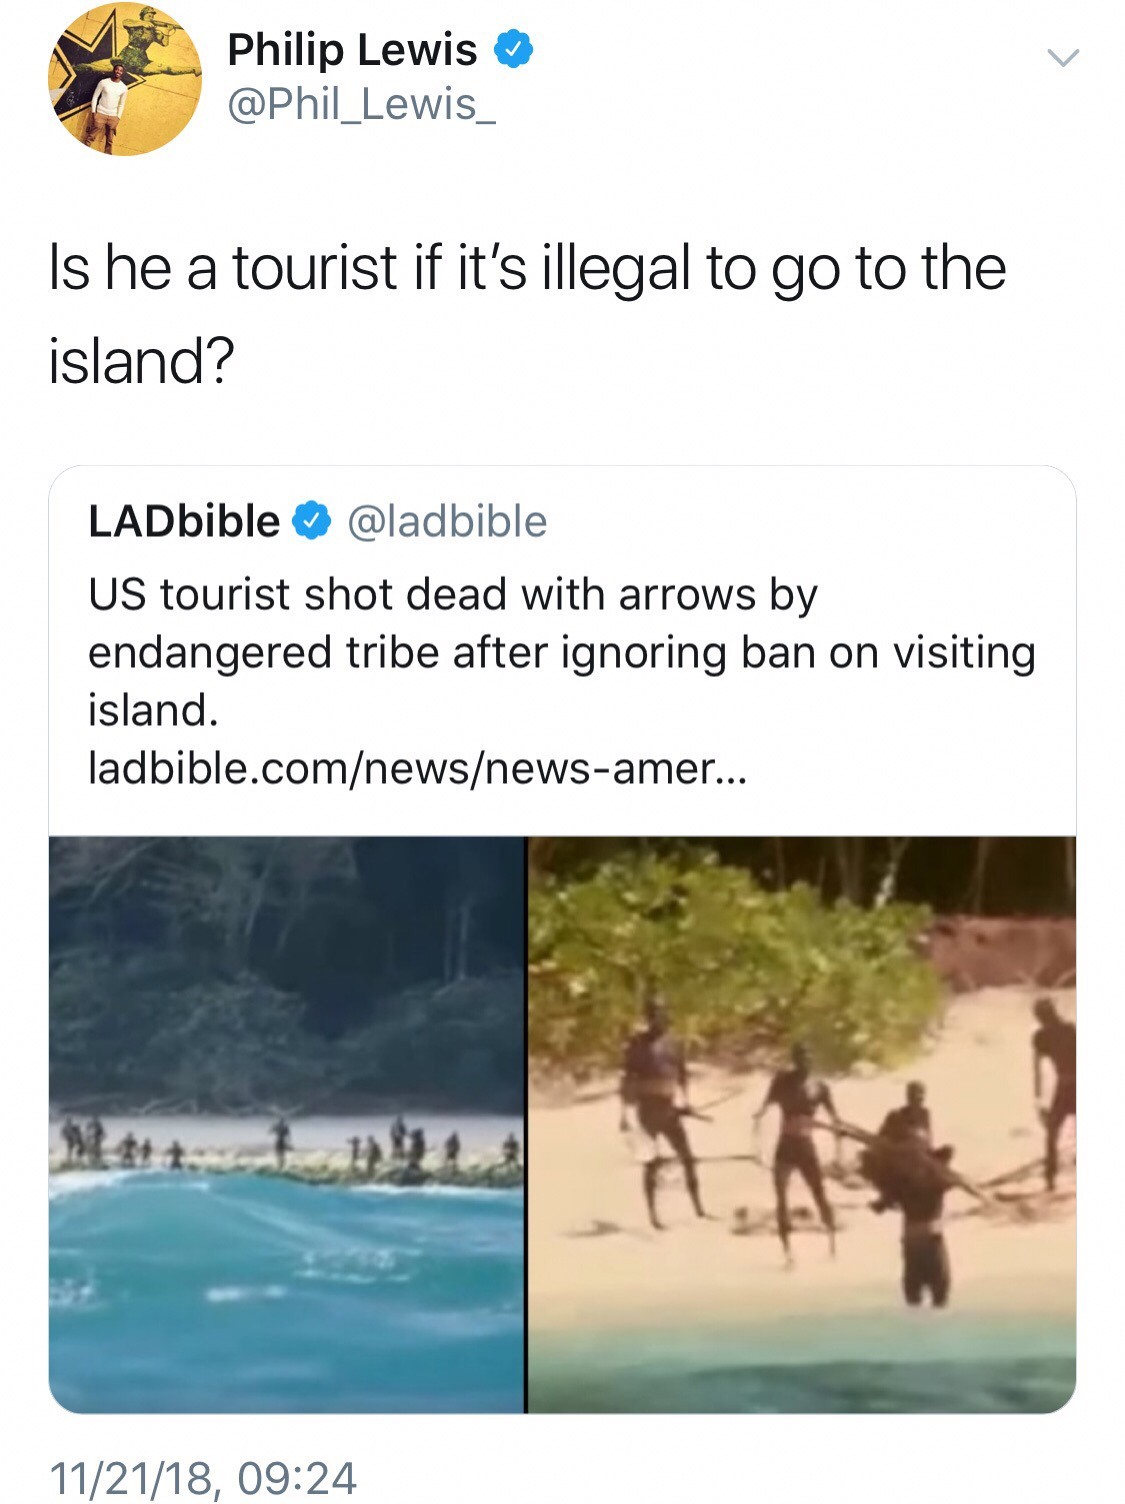Click Philip Lewis's blue verified badge
Image resolution: width=1125 pixels, height=1504 pixels.
pyautogui.click(x=514, y=49)
